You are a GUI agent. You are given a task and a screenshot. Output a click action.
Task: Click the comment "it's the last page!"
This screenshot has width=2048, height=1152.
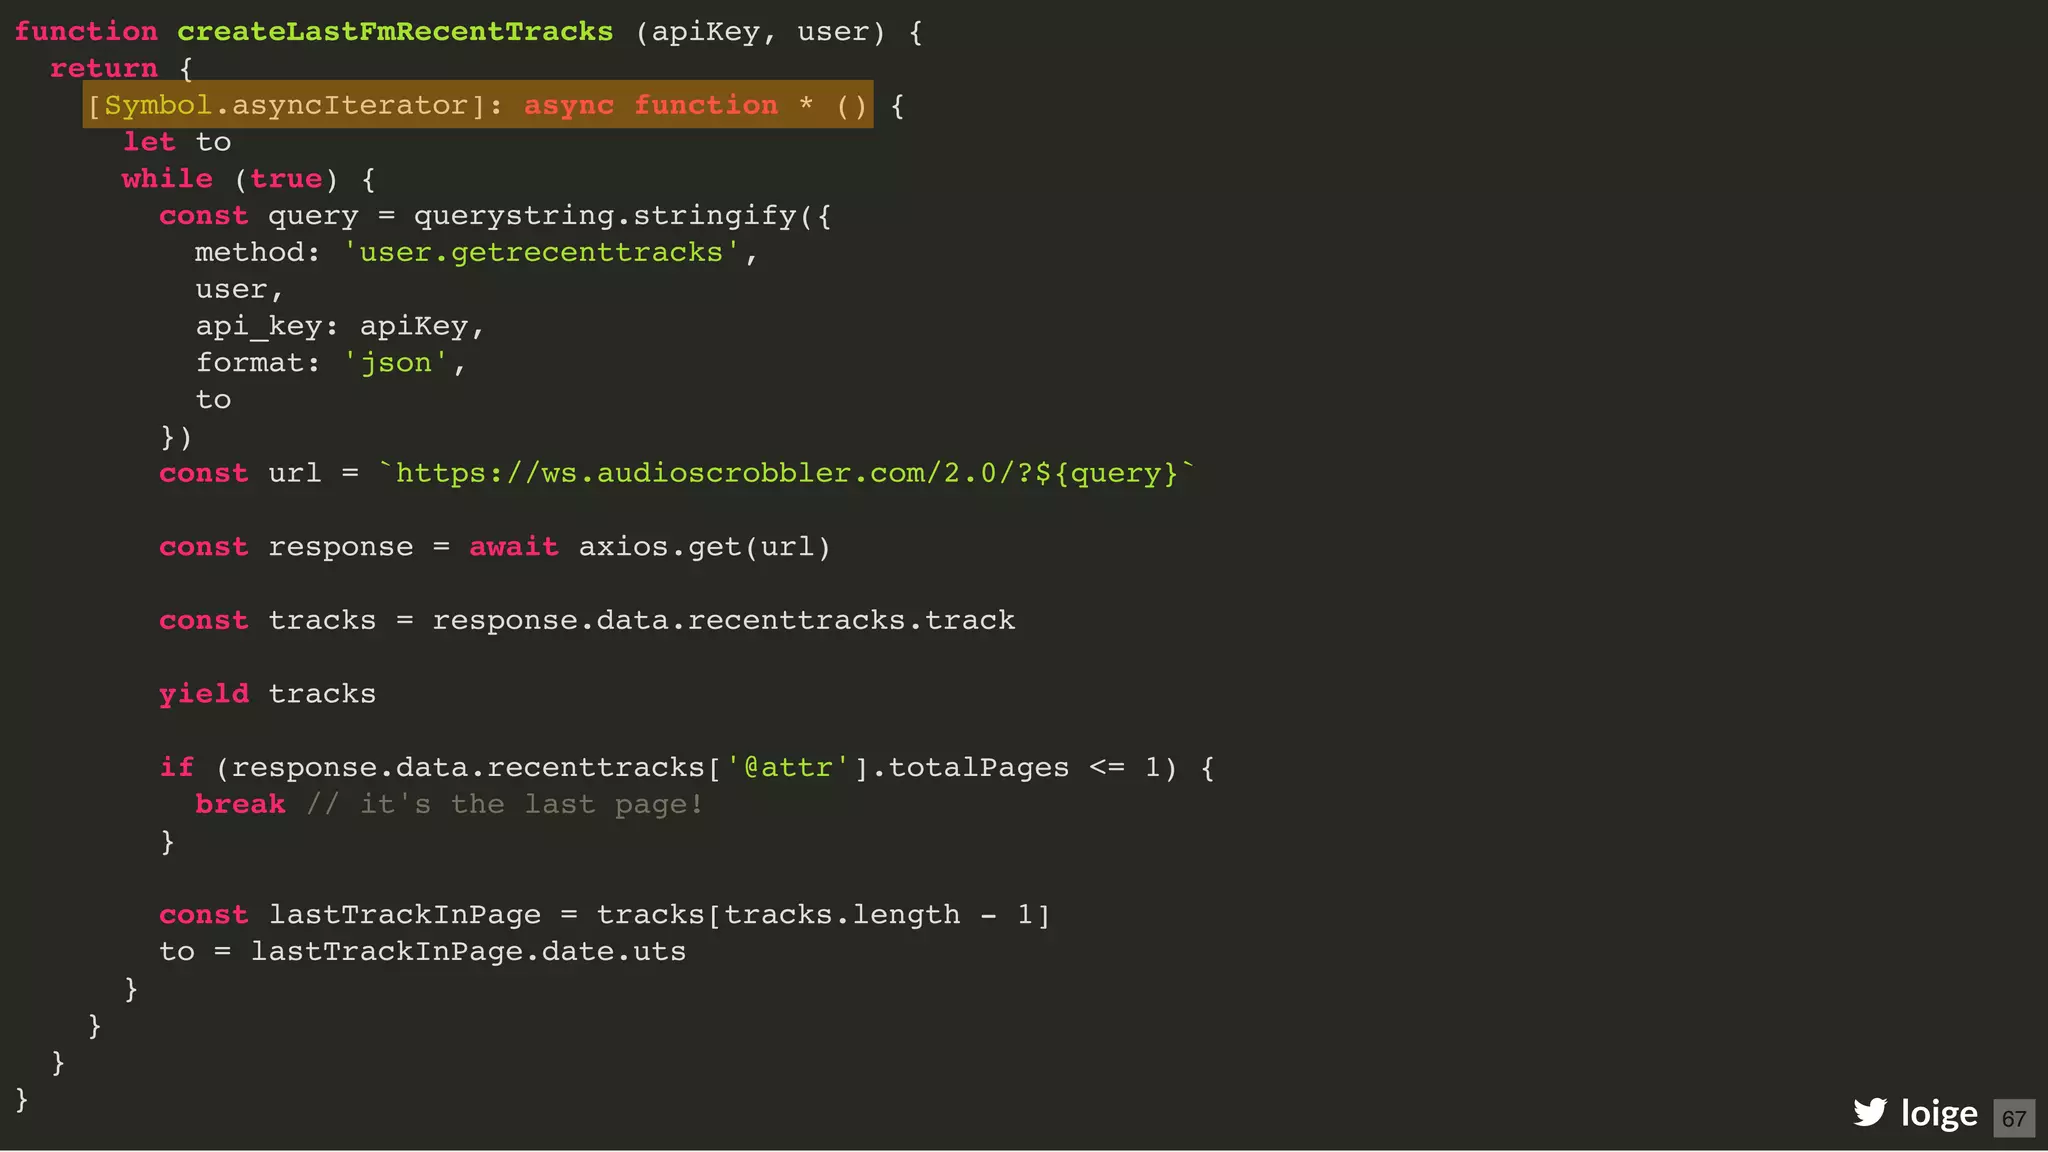point(505,805)
